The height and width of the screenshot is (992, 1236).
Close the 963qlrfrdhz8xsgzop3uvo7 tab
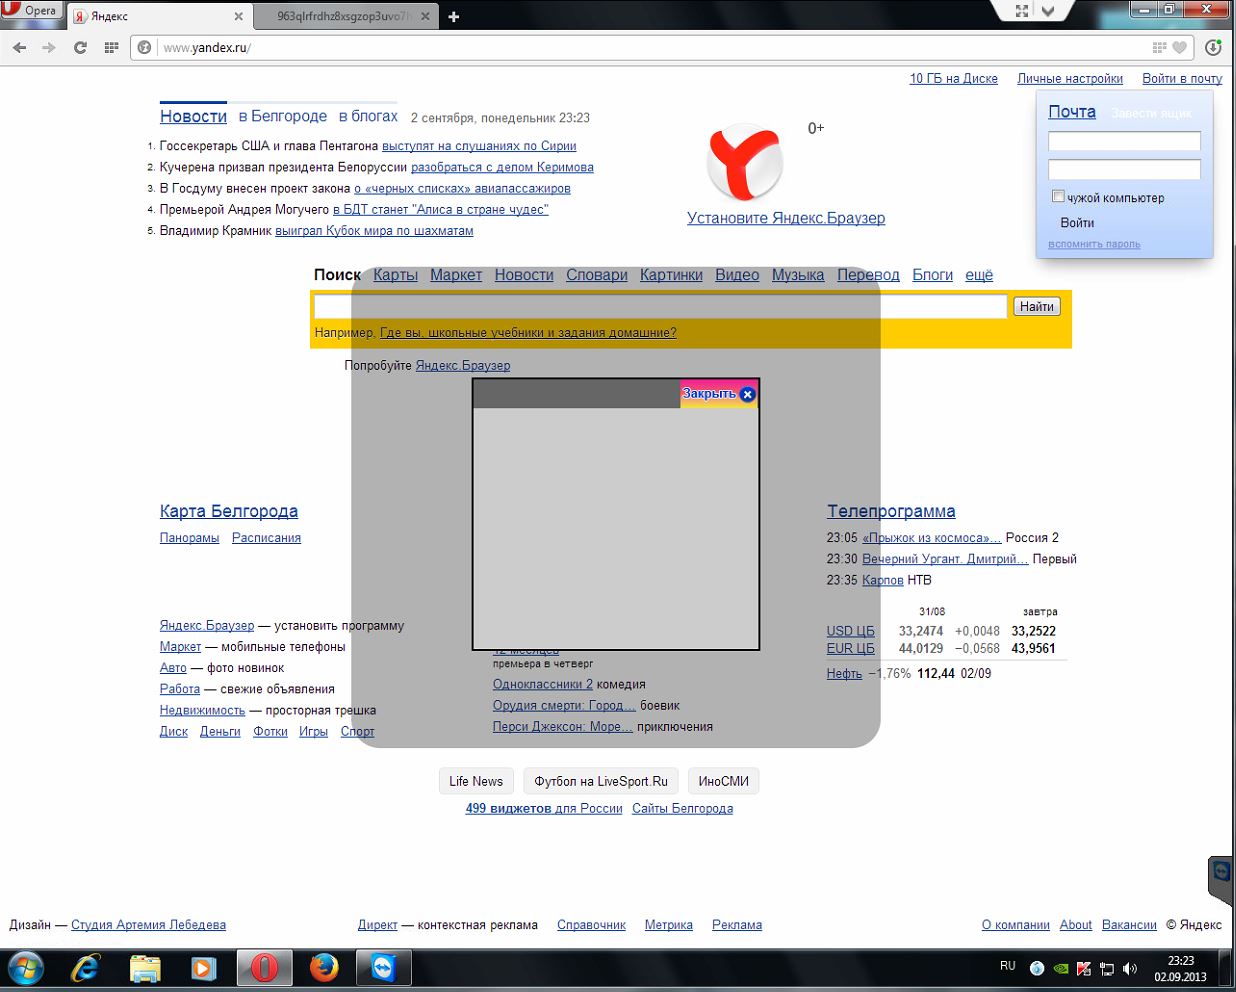425,16
